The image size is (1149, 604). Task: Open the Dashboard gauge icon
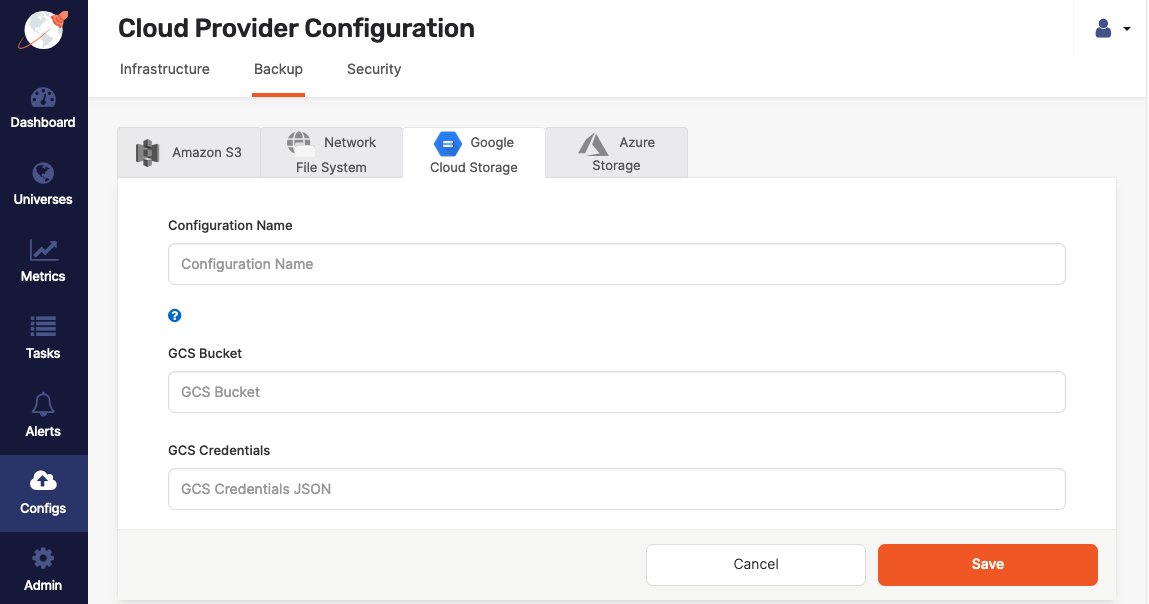click(43, 98)
